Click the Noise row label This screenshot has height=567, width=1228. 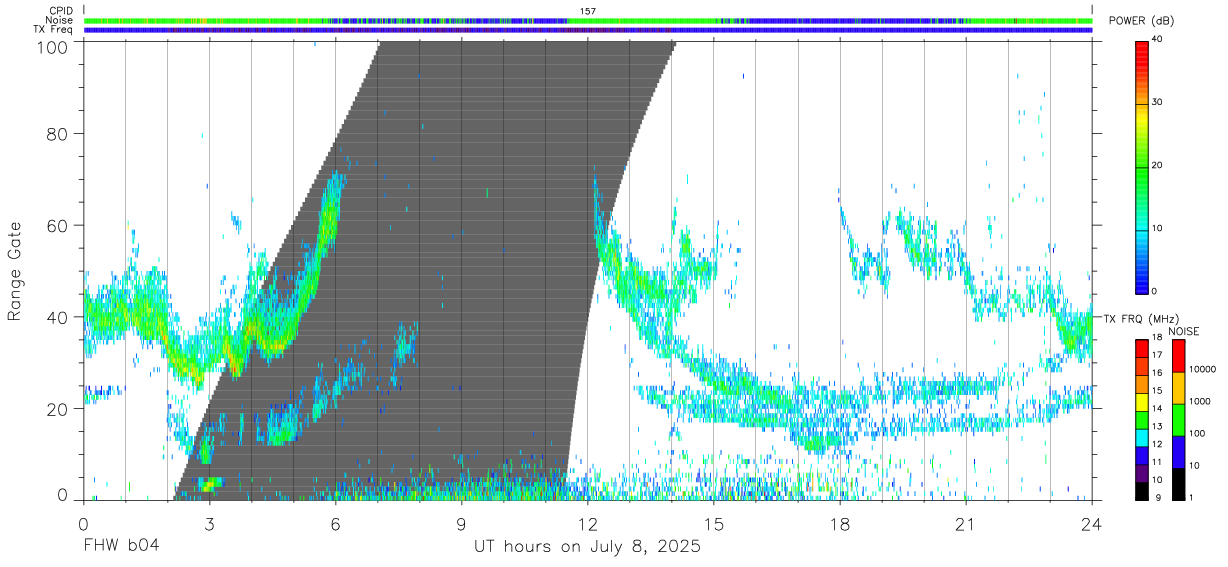59,20
